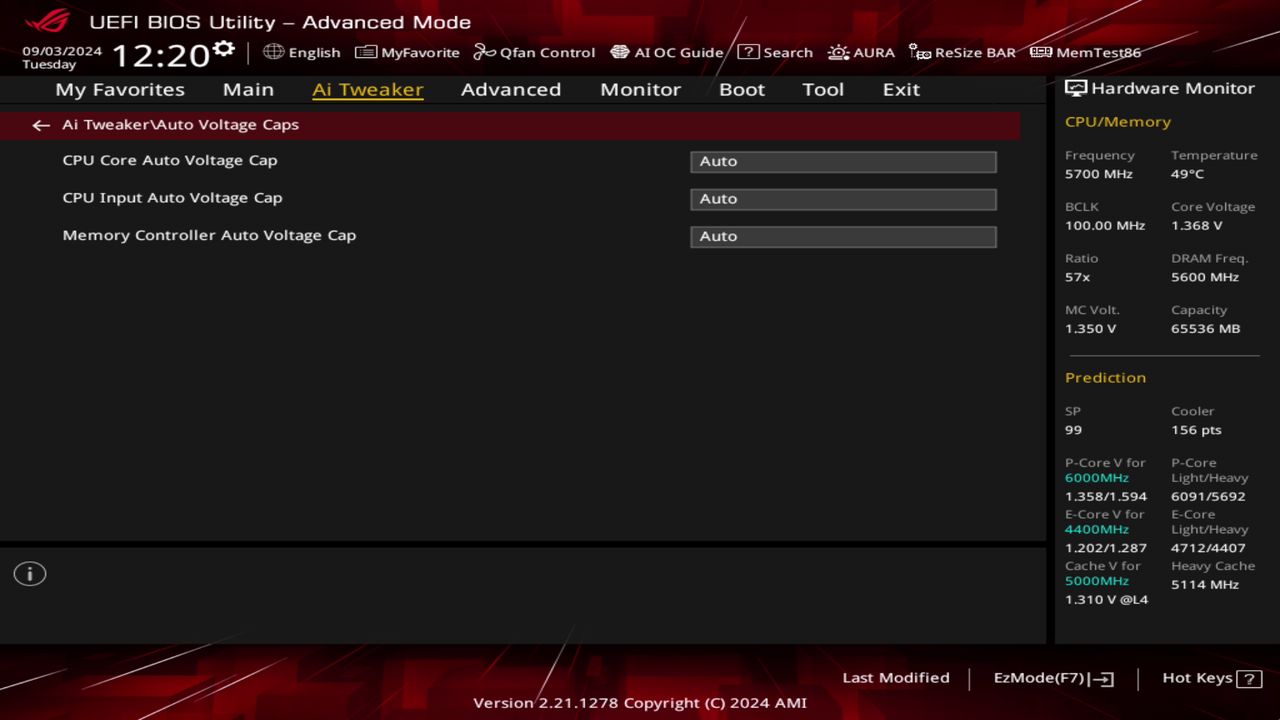Click the 6000MHz P-Core target

pyautogui.click(x=1097, y=478)
